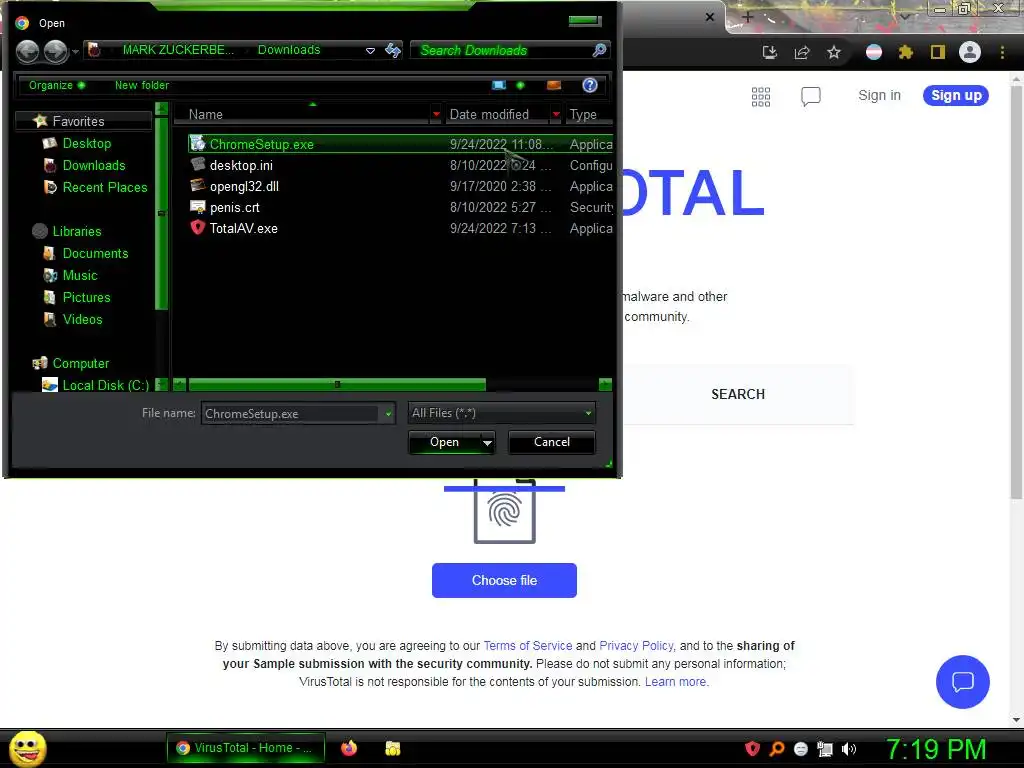Cancel the Open dialog
The image size is (1024, 768).
552,442
